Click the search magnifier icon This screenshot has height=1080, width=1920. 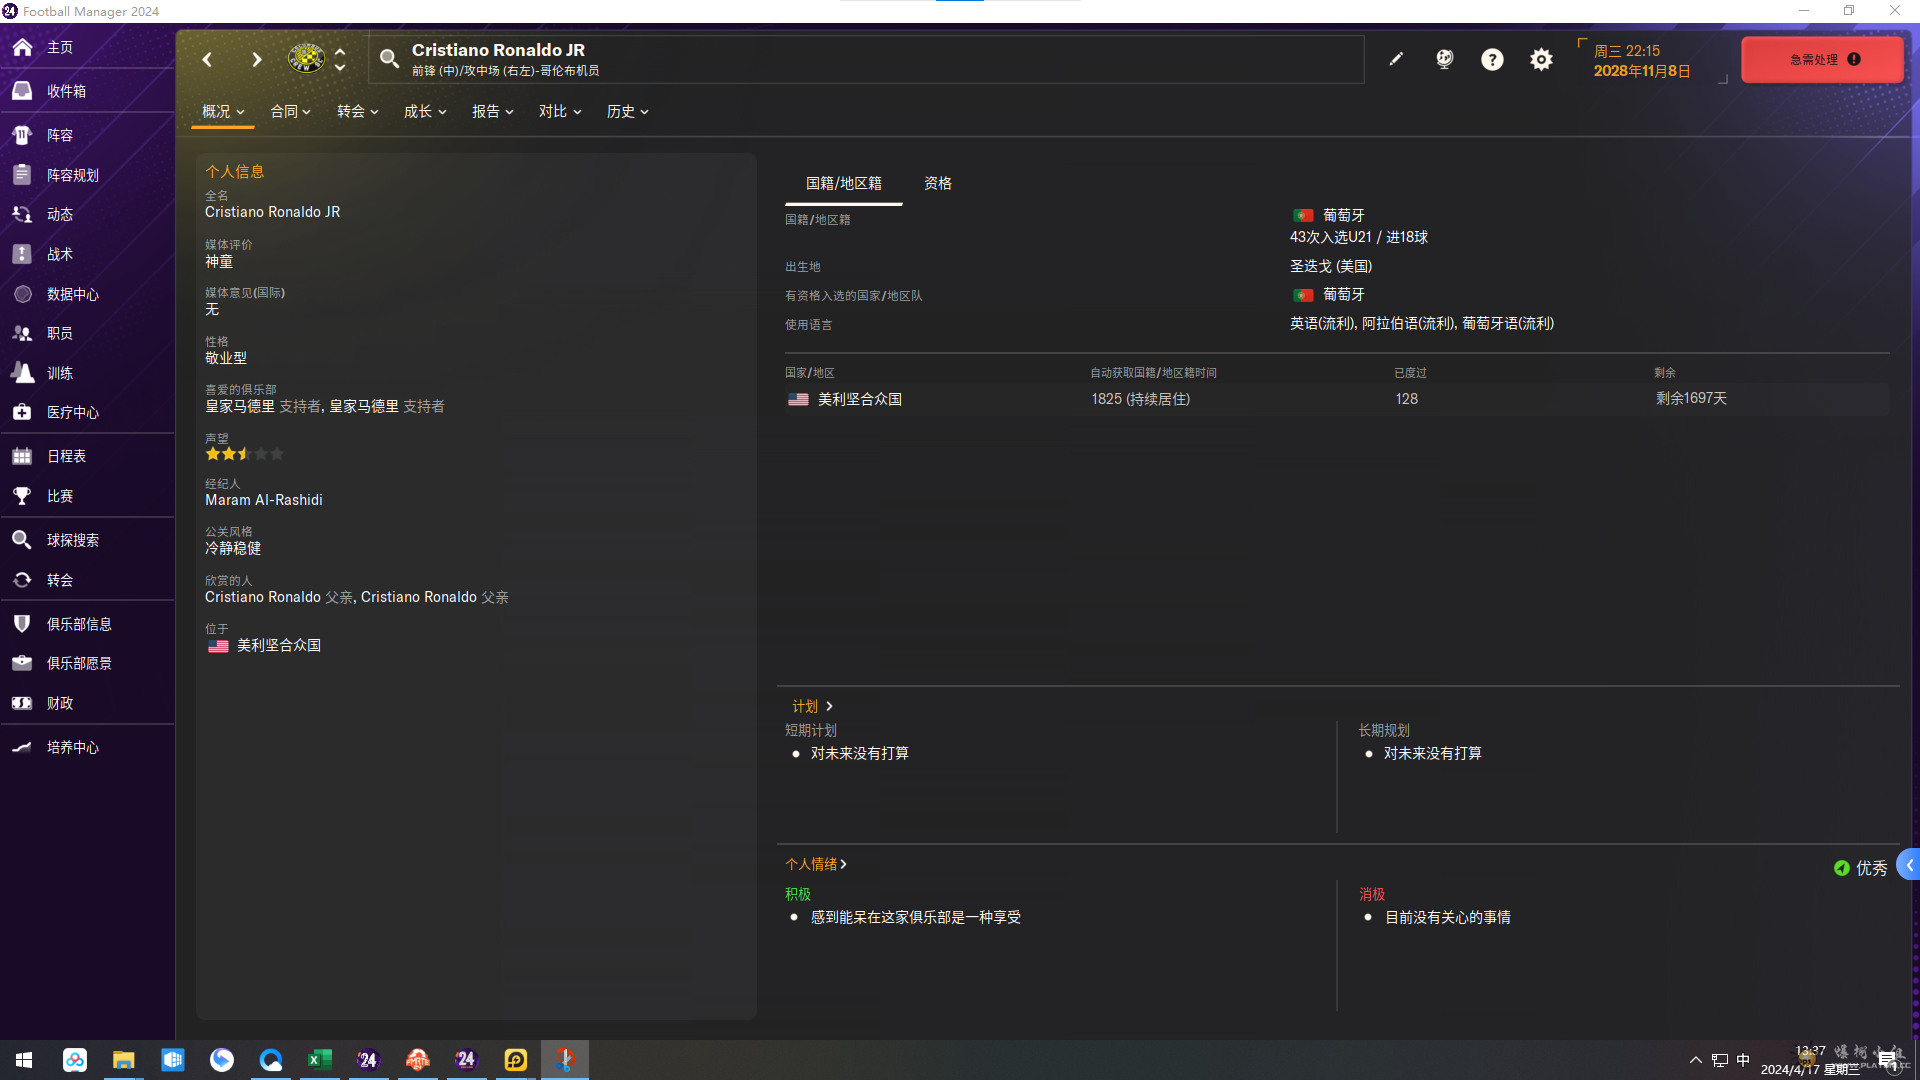point(389,59)
